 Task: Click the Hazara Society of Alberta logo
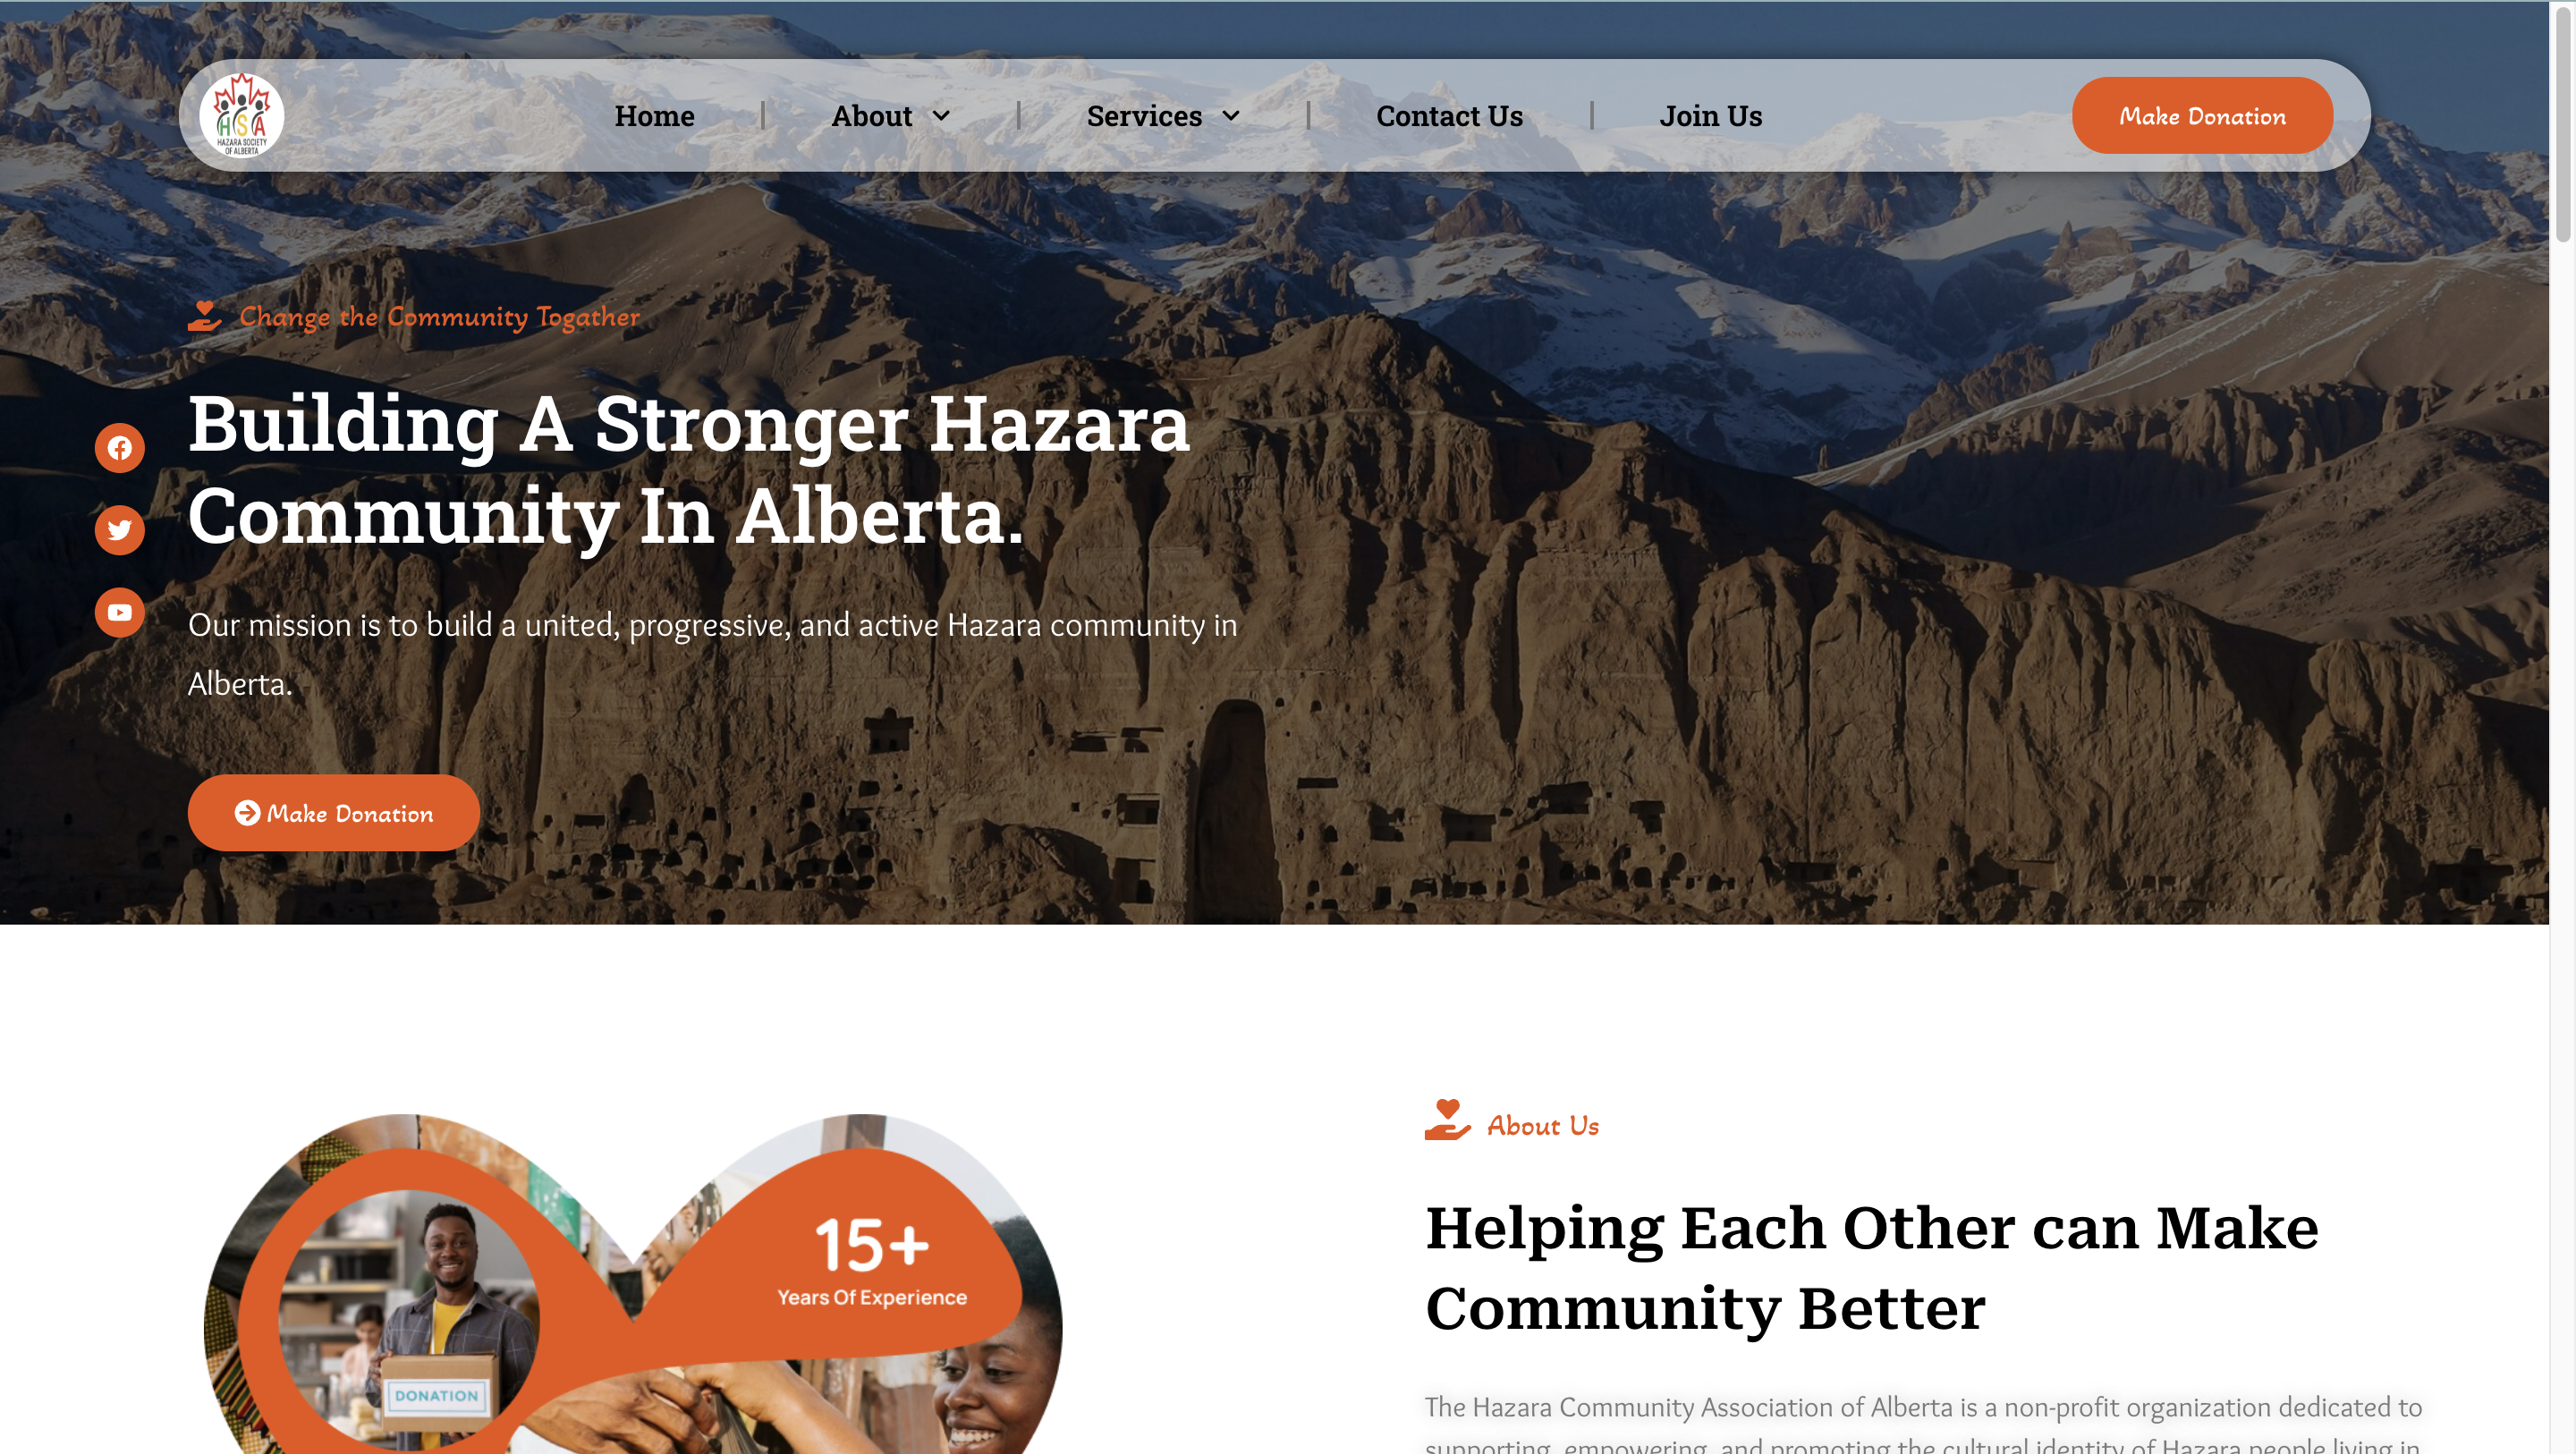[x=242, y=116]
